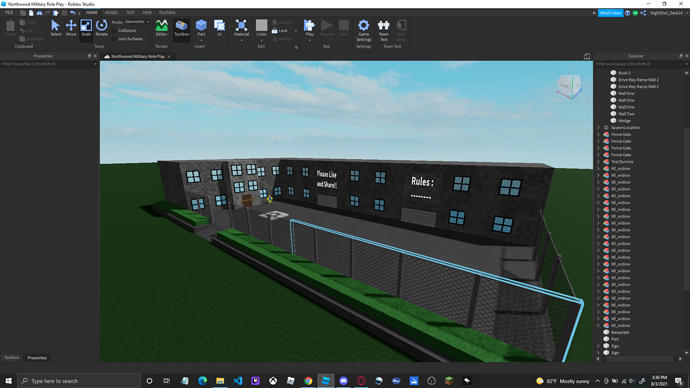Switch to the MODEL ribbon tab

click(111, 13)
